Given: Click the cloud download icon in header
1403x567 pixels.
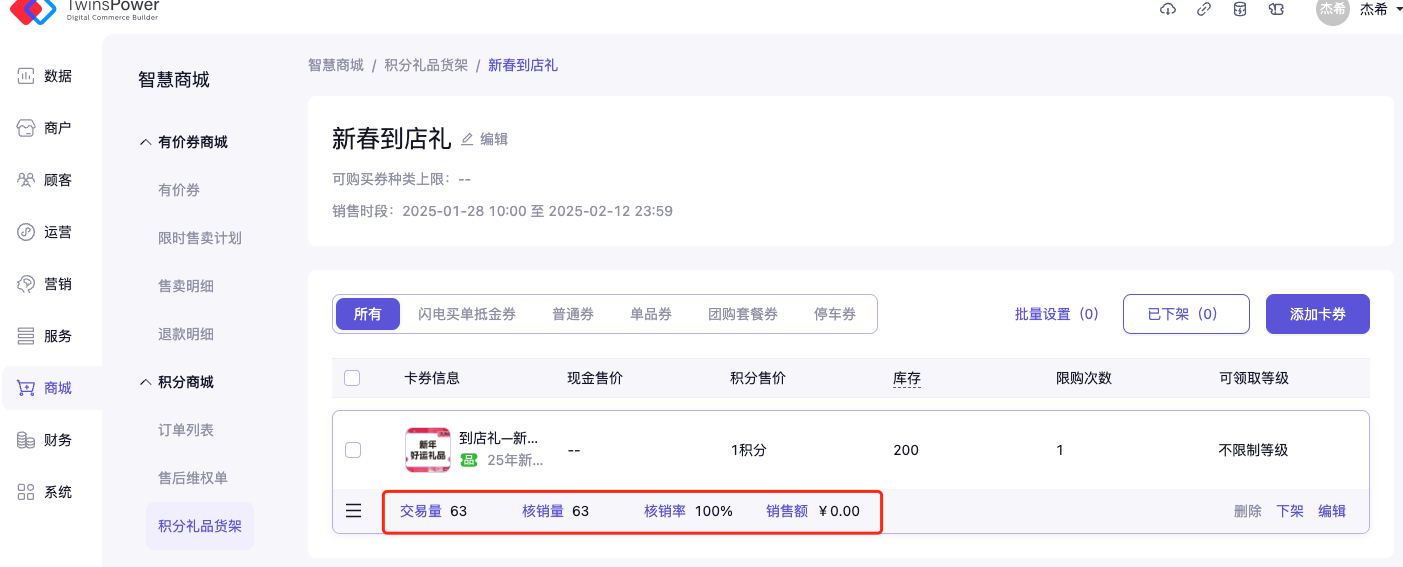Looking at the screenshot, I should [1167, 9].
